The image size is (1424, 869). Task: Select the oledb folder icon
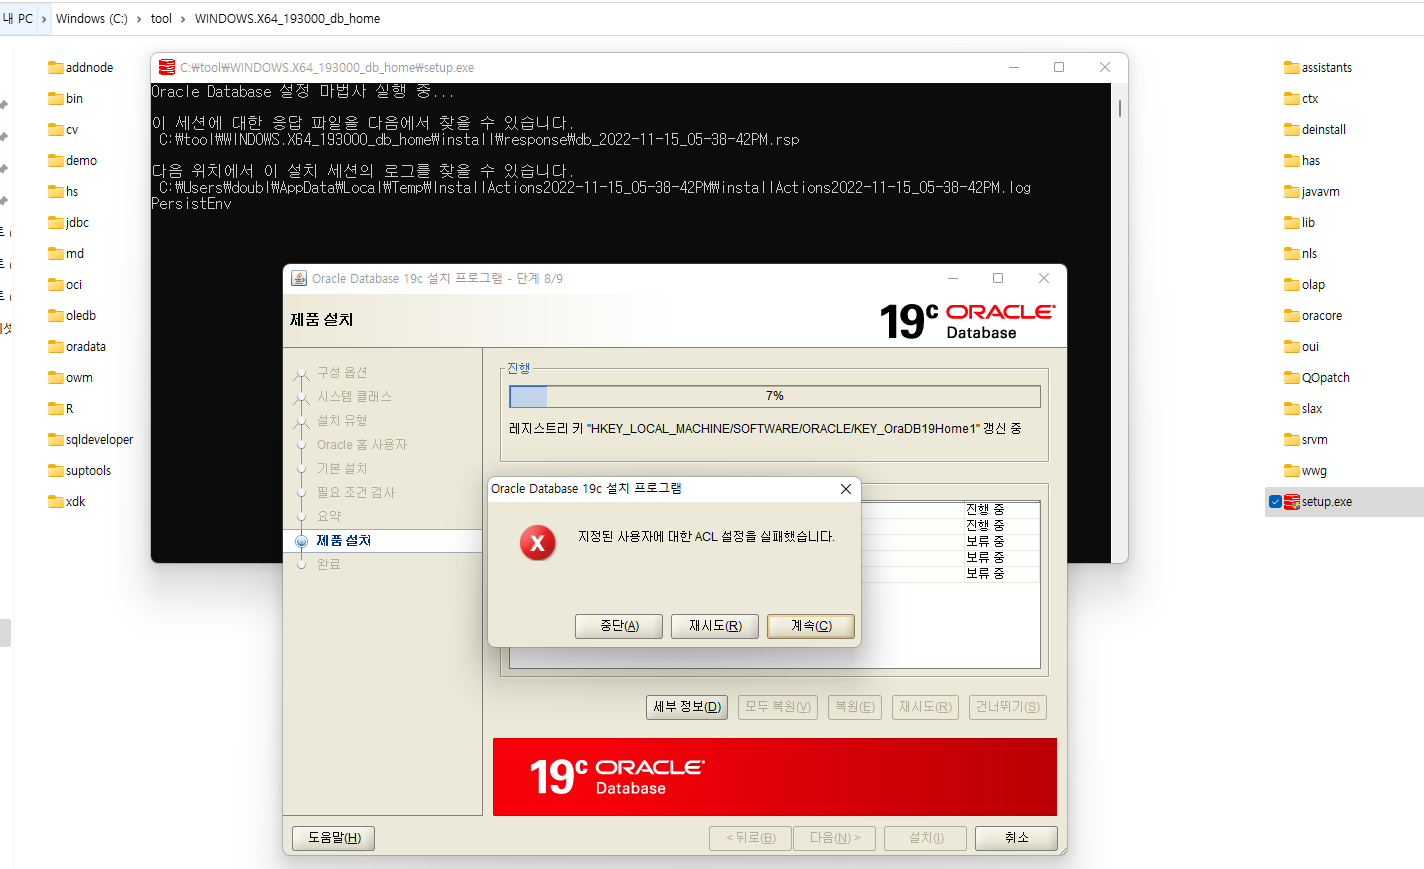pyautogui.click(x=56, y=316)
